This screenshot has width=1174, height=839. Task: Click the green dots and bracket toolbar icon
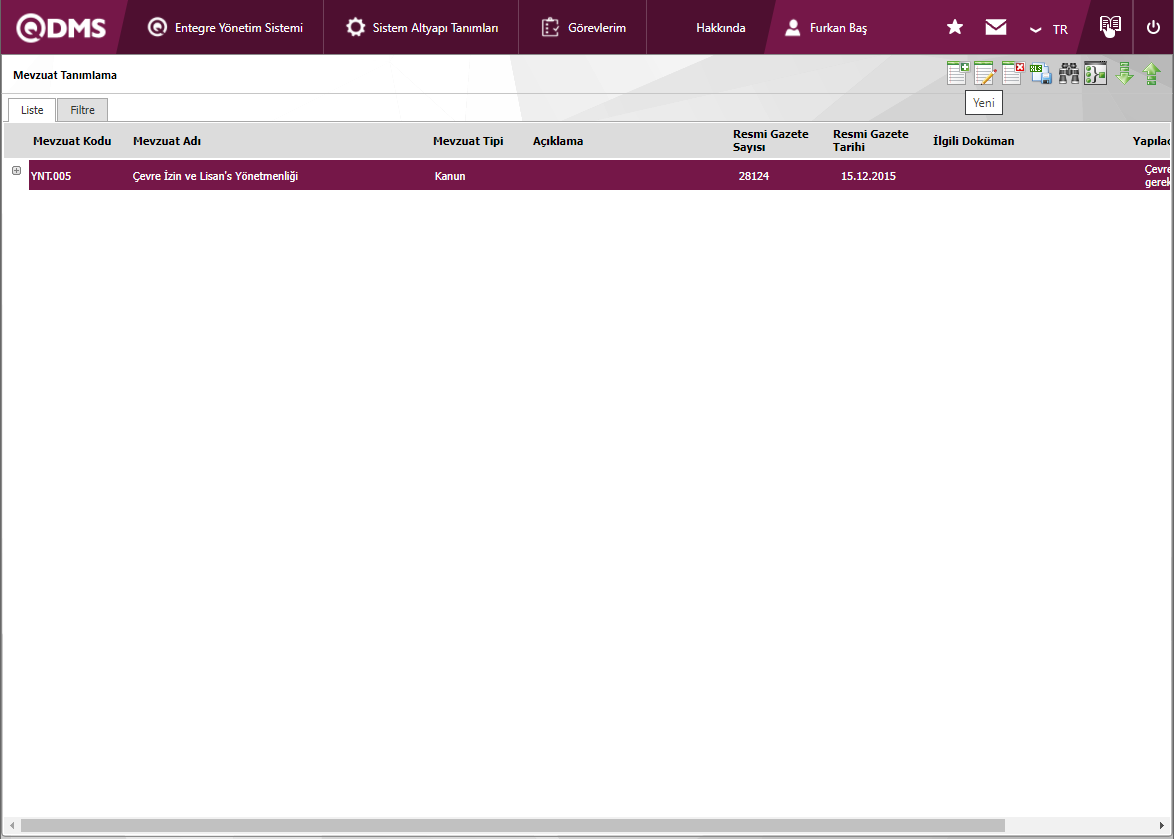point(1095,73)
